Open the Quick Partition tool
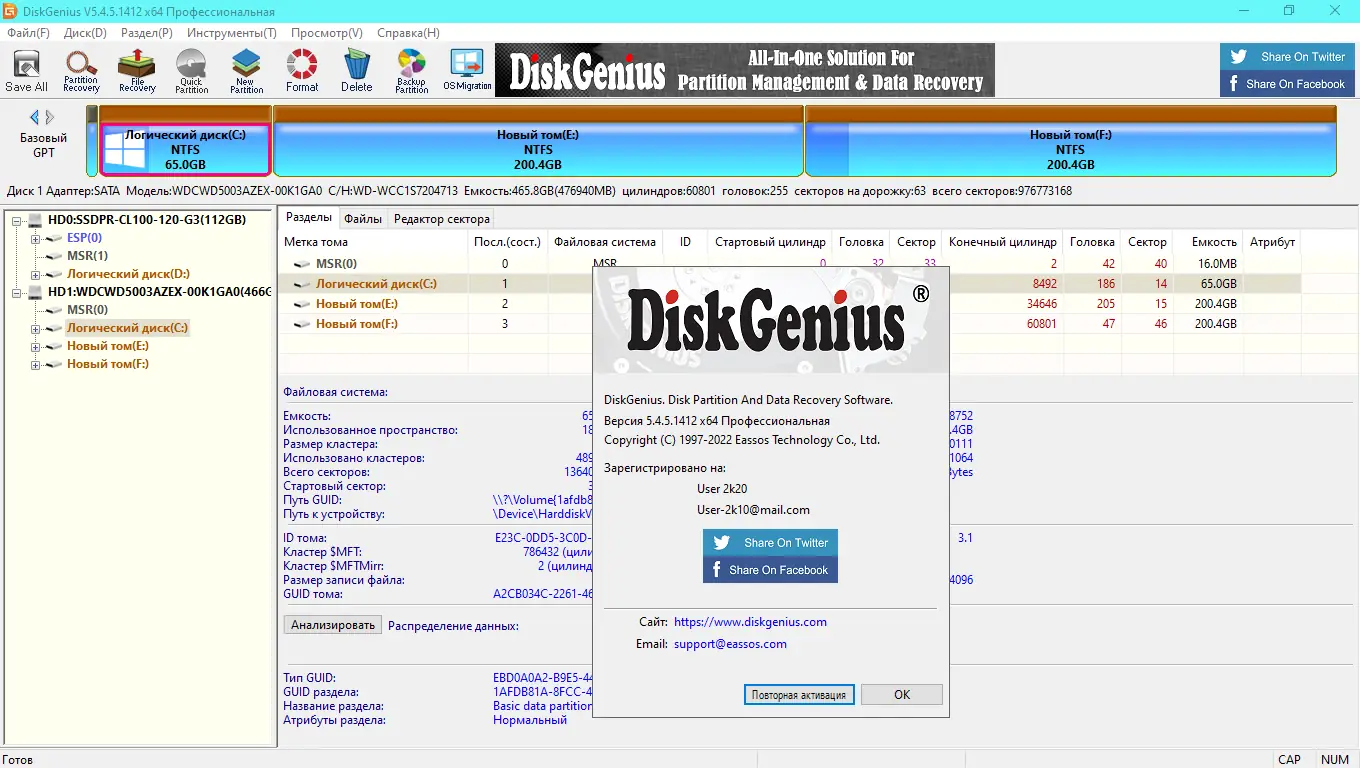The width and height of the screenshot is (1360, 768). click(x=191, y=71)
